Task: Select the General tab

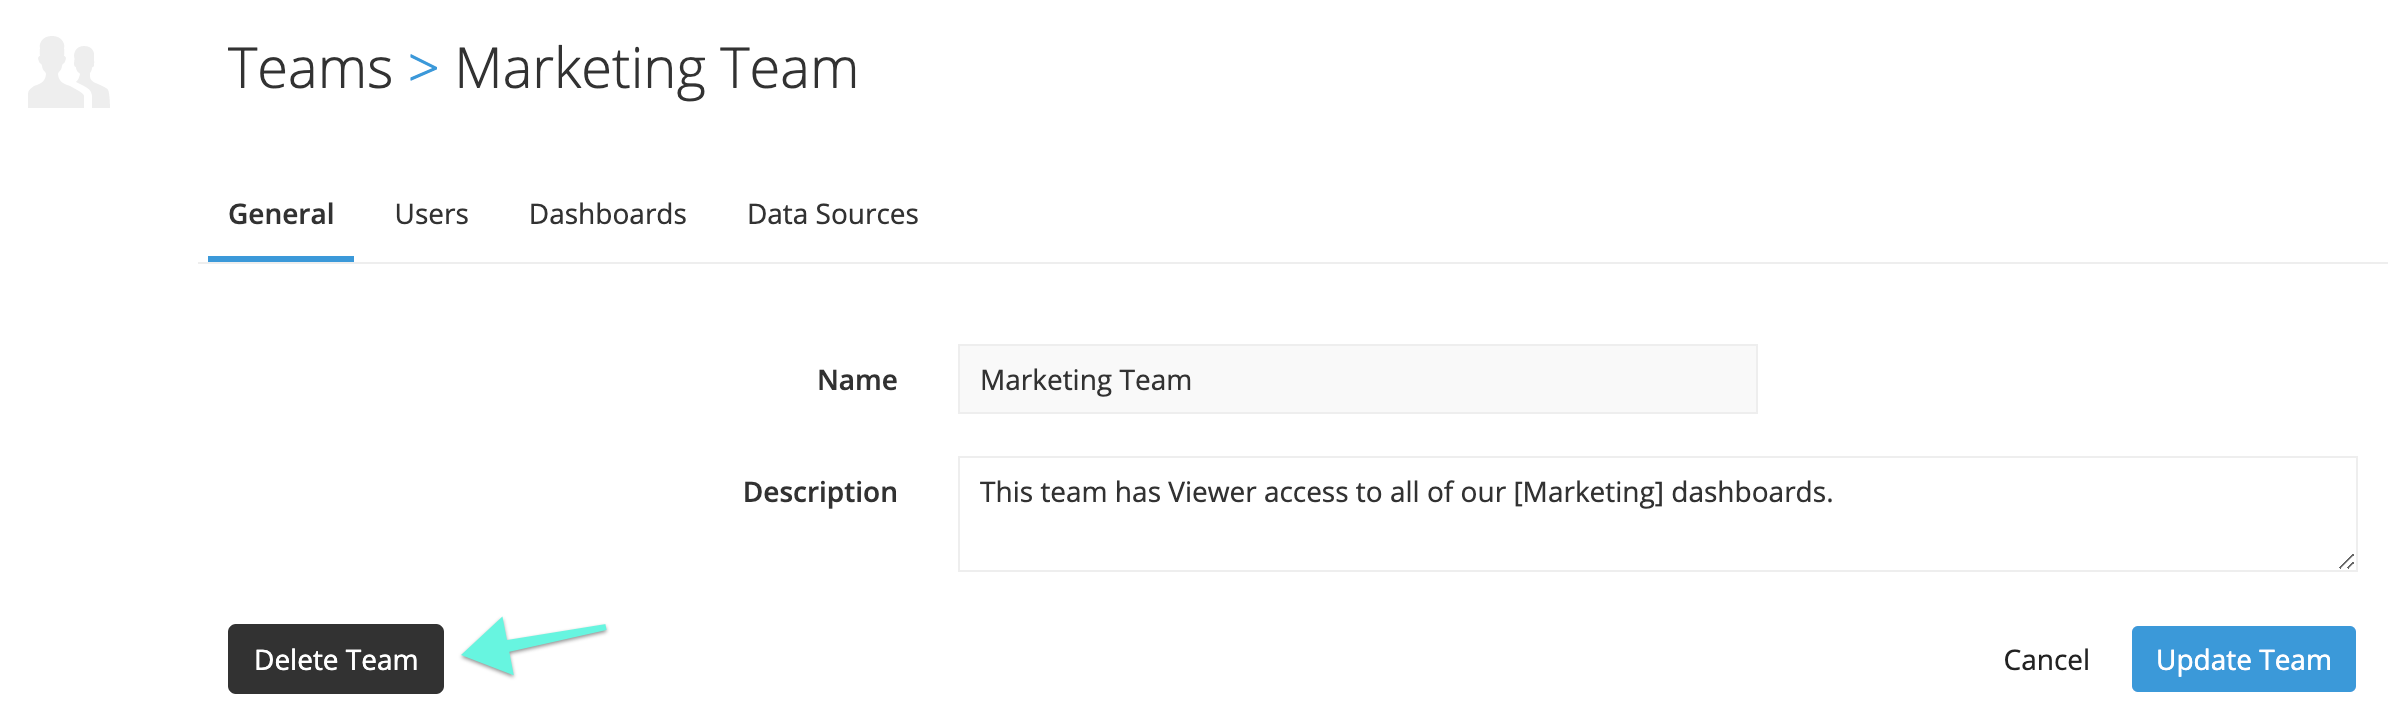Action: point(281,214)
